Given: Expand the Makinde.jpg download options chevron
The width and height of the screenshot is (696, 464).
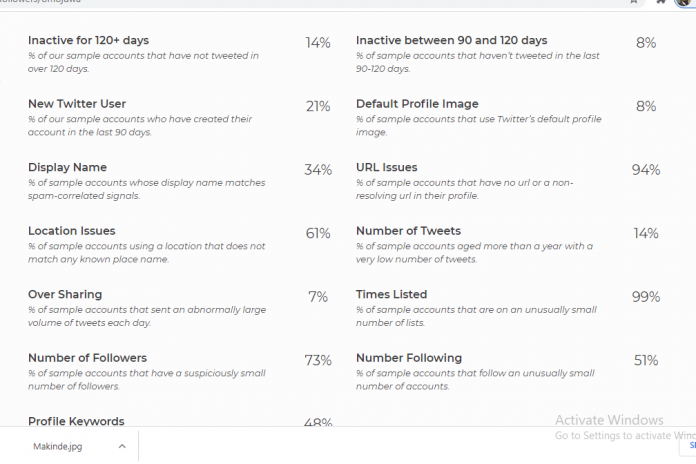Looking at the screenshot, I should click(x=121, y=446).
